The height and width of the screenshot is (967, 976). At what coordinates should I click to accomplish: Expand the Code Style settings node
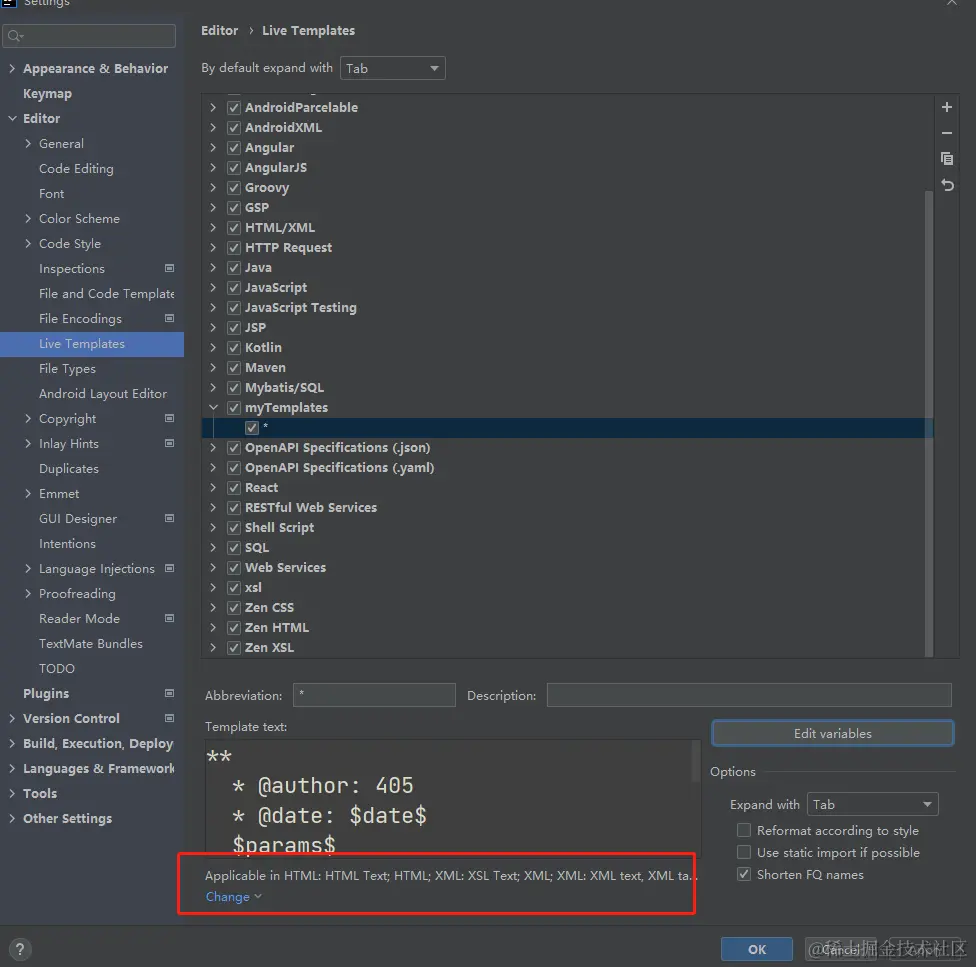pyautogui.click(x=28, y=243)
